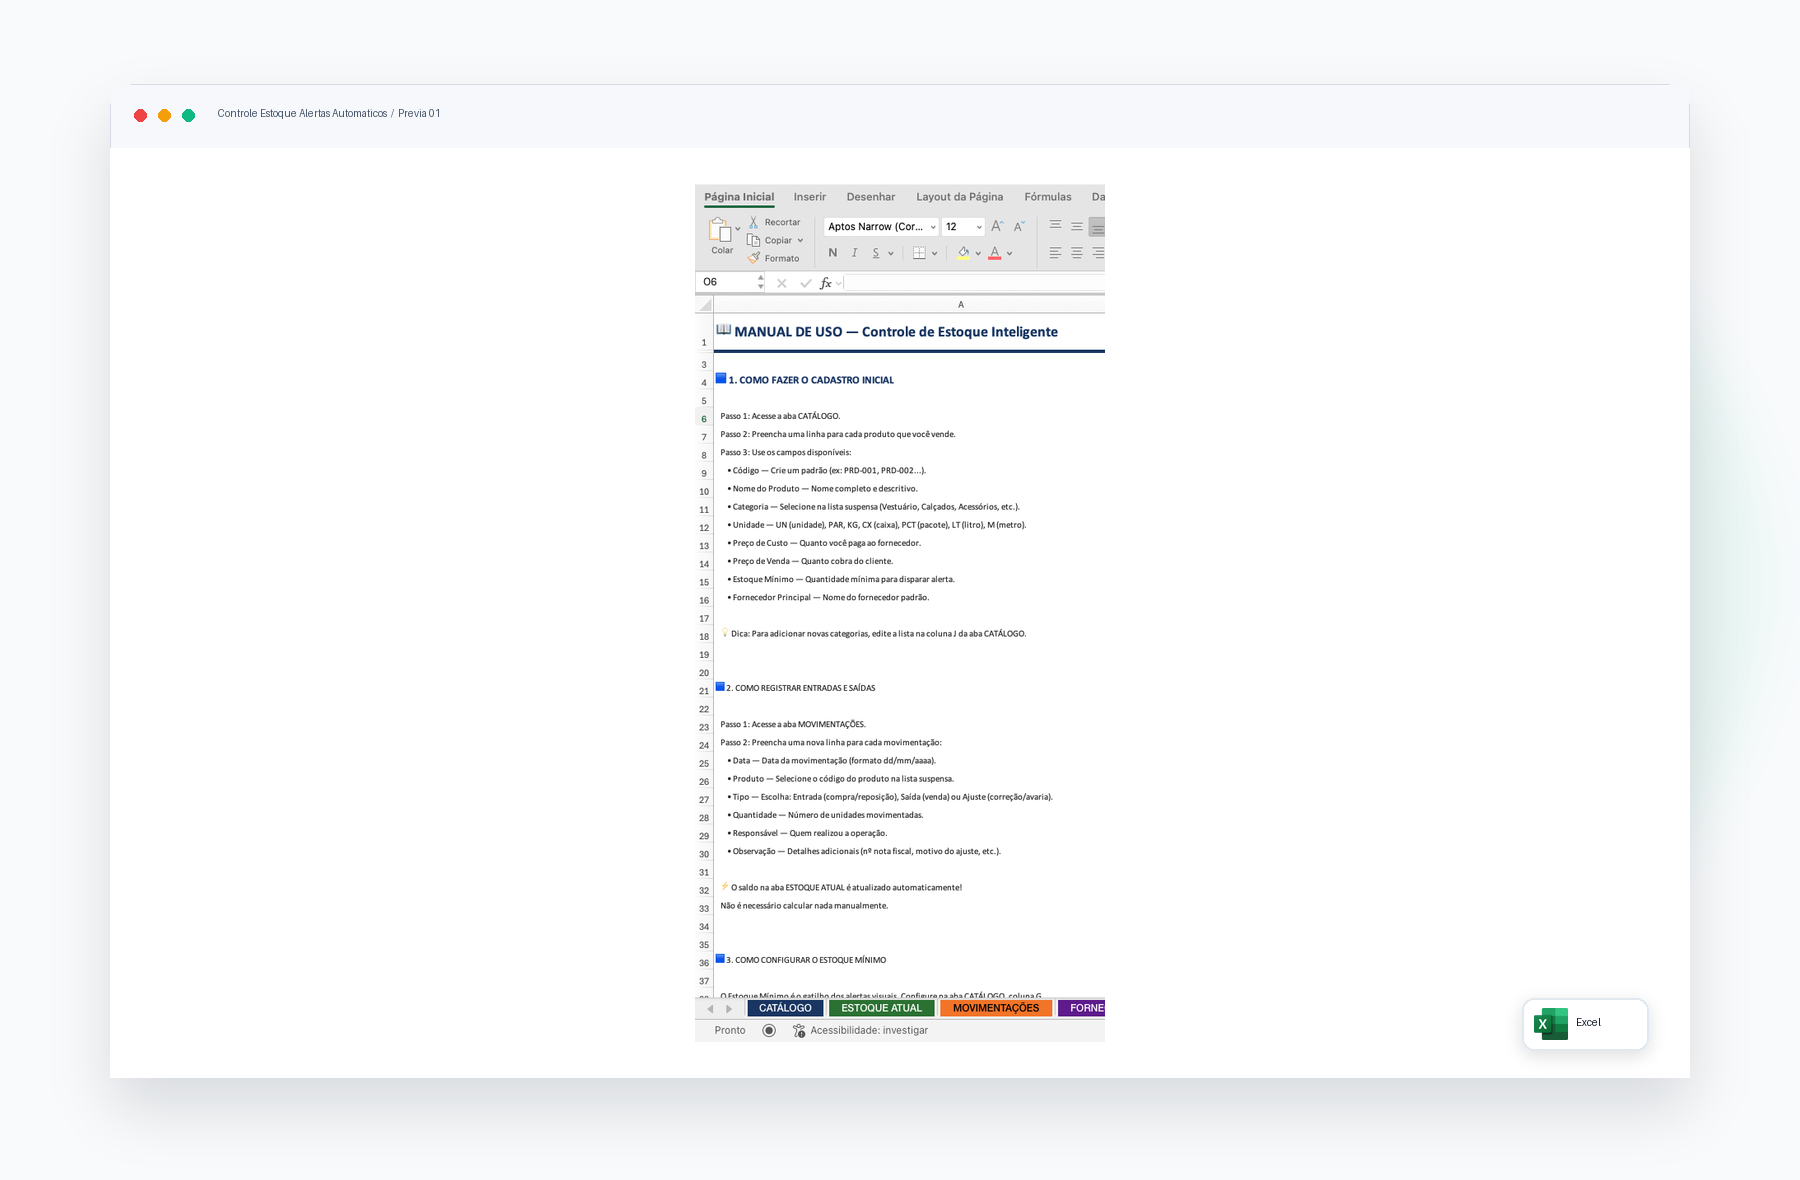Viewport: 1800px width, 1180px height.
Task: Open the Copiar dropdown arrow
Action: click(x=800, y=240)
